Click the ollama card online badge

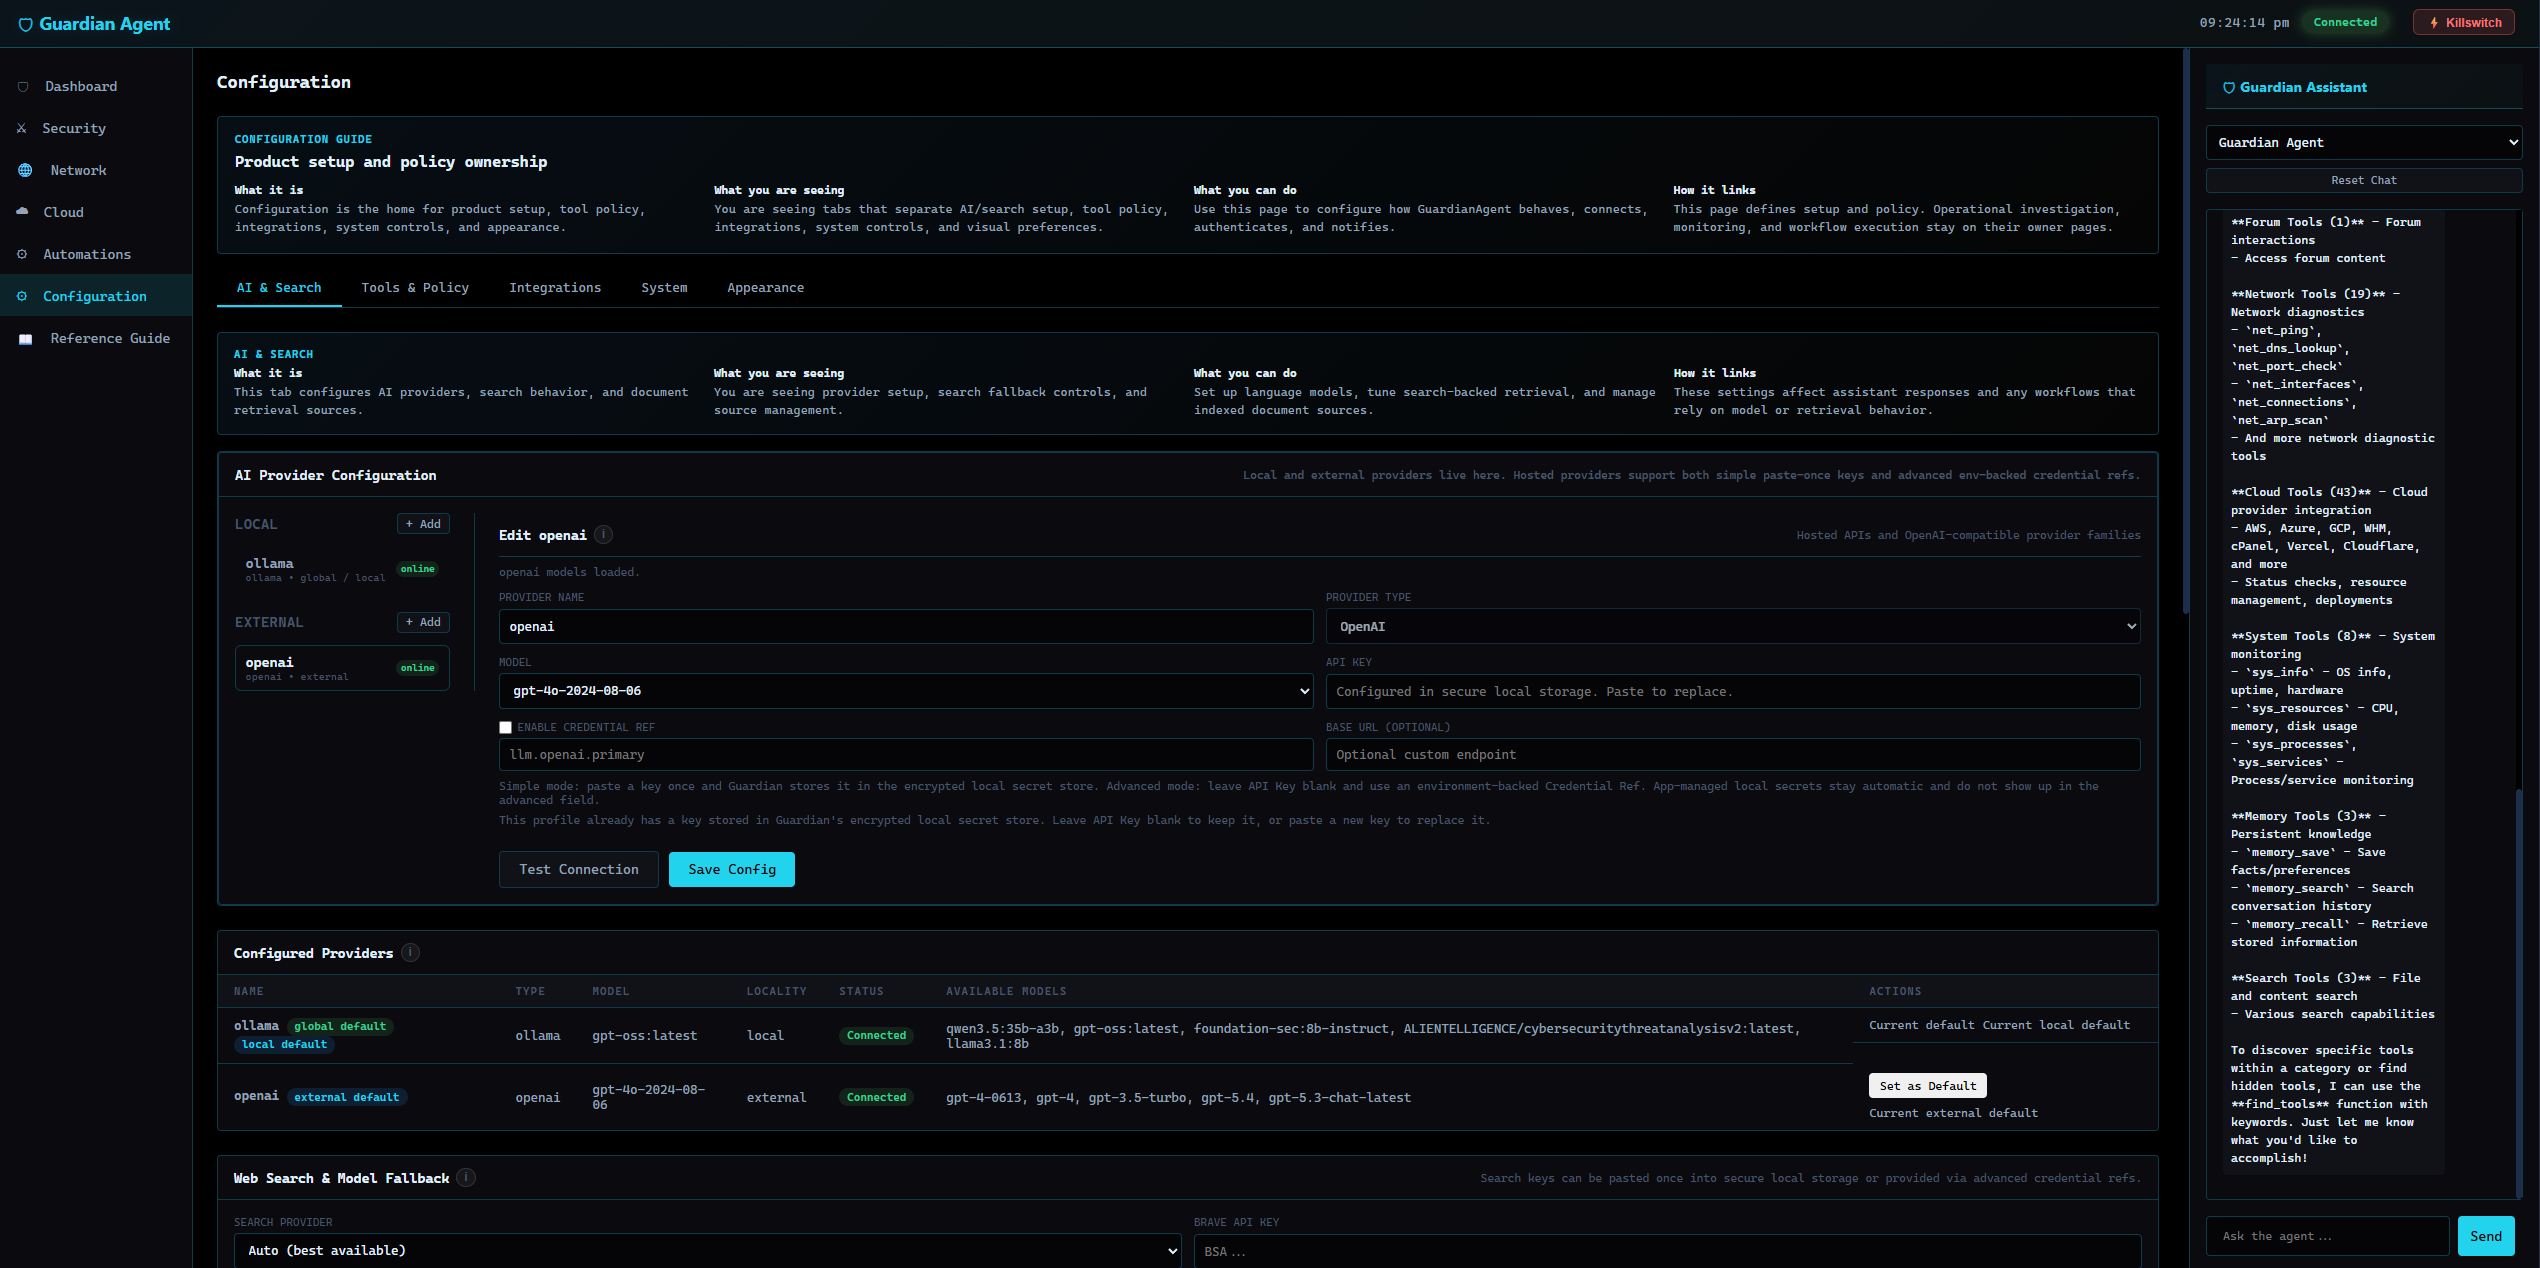pyautogui.click(x=418, y=570)
